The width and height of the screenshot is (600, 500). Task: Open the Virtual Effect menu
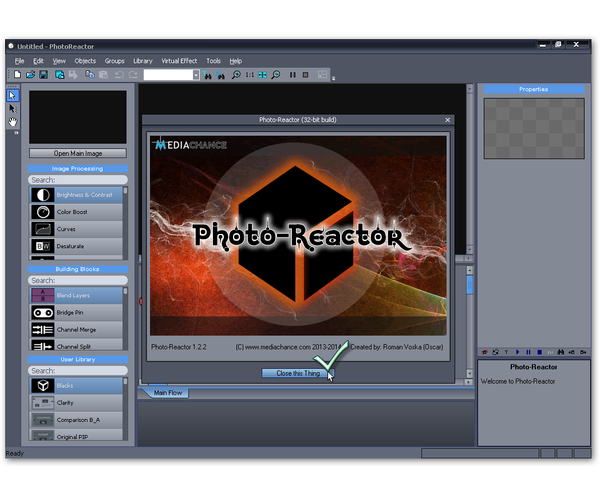tap(179, 61)
